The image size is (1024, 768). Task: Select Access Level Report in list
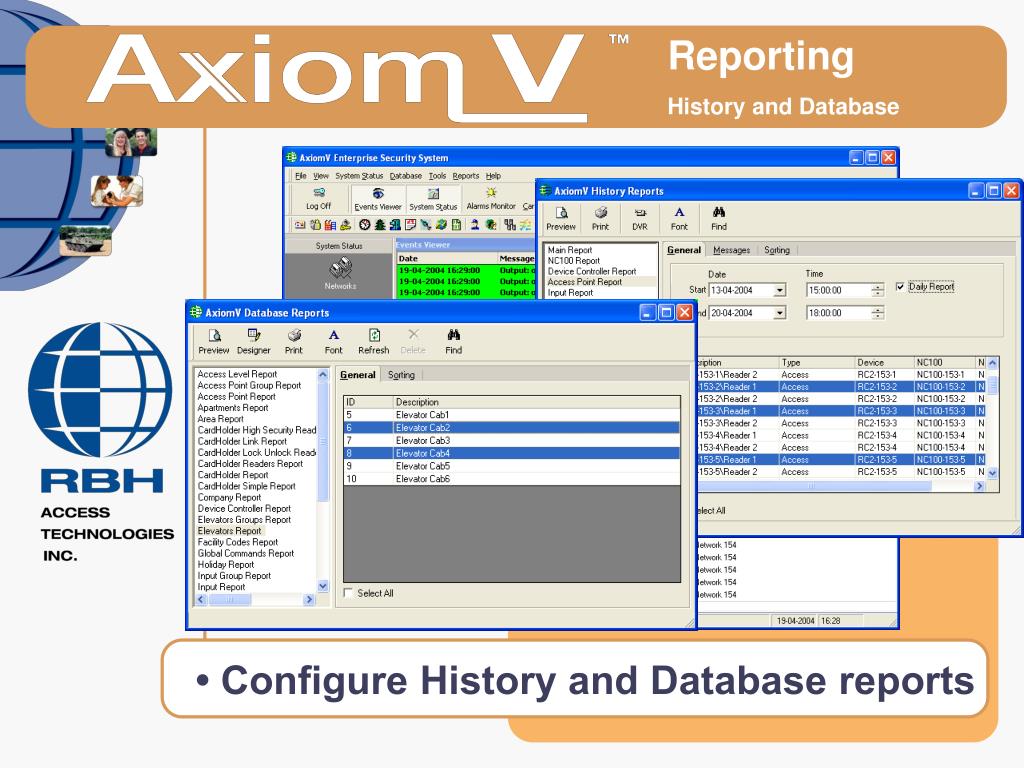pyautogui.click(x=237, y=374)
